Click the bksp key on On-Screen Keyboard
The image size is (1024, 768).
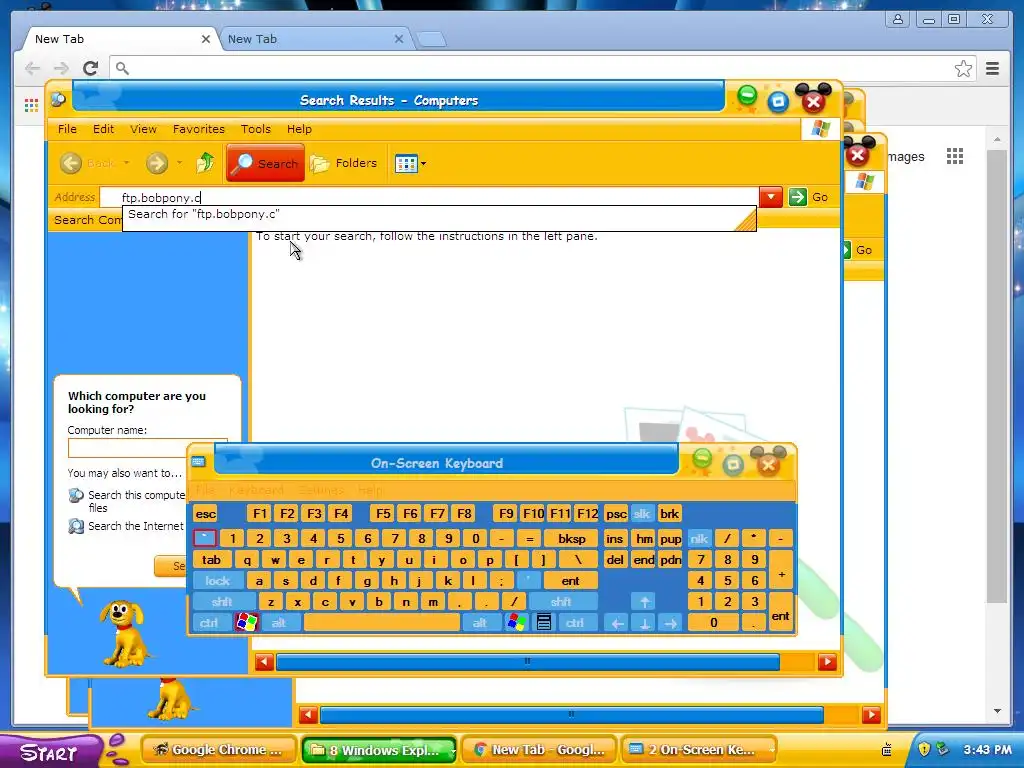point(571,539)
